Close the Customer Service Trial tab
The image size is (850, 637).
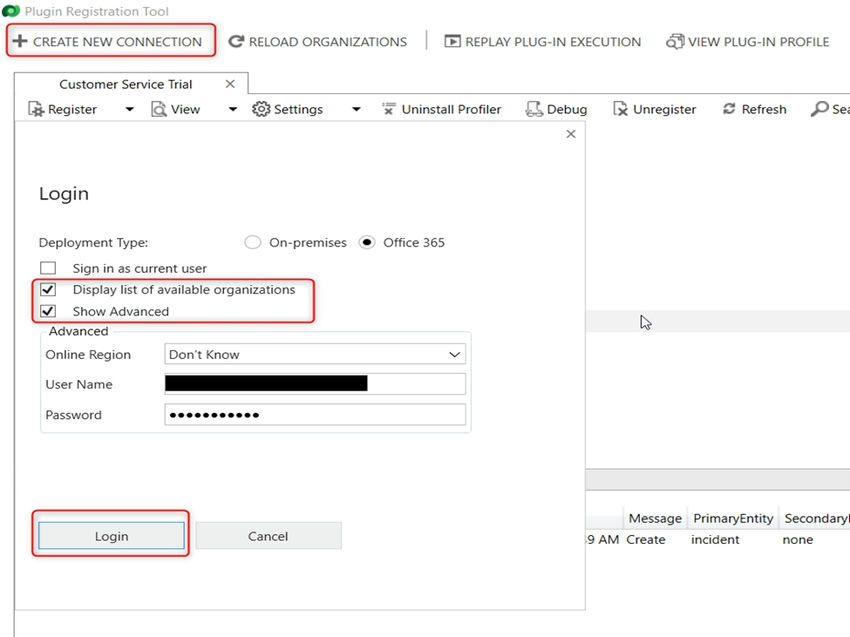pyautogui.click(x=230, y=84)
